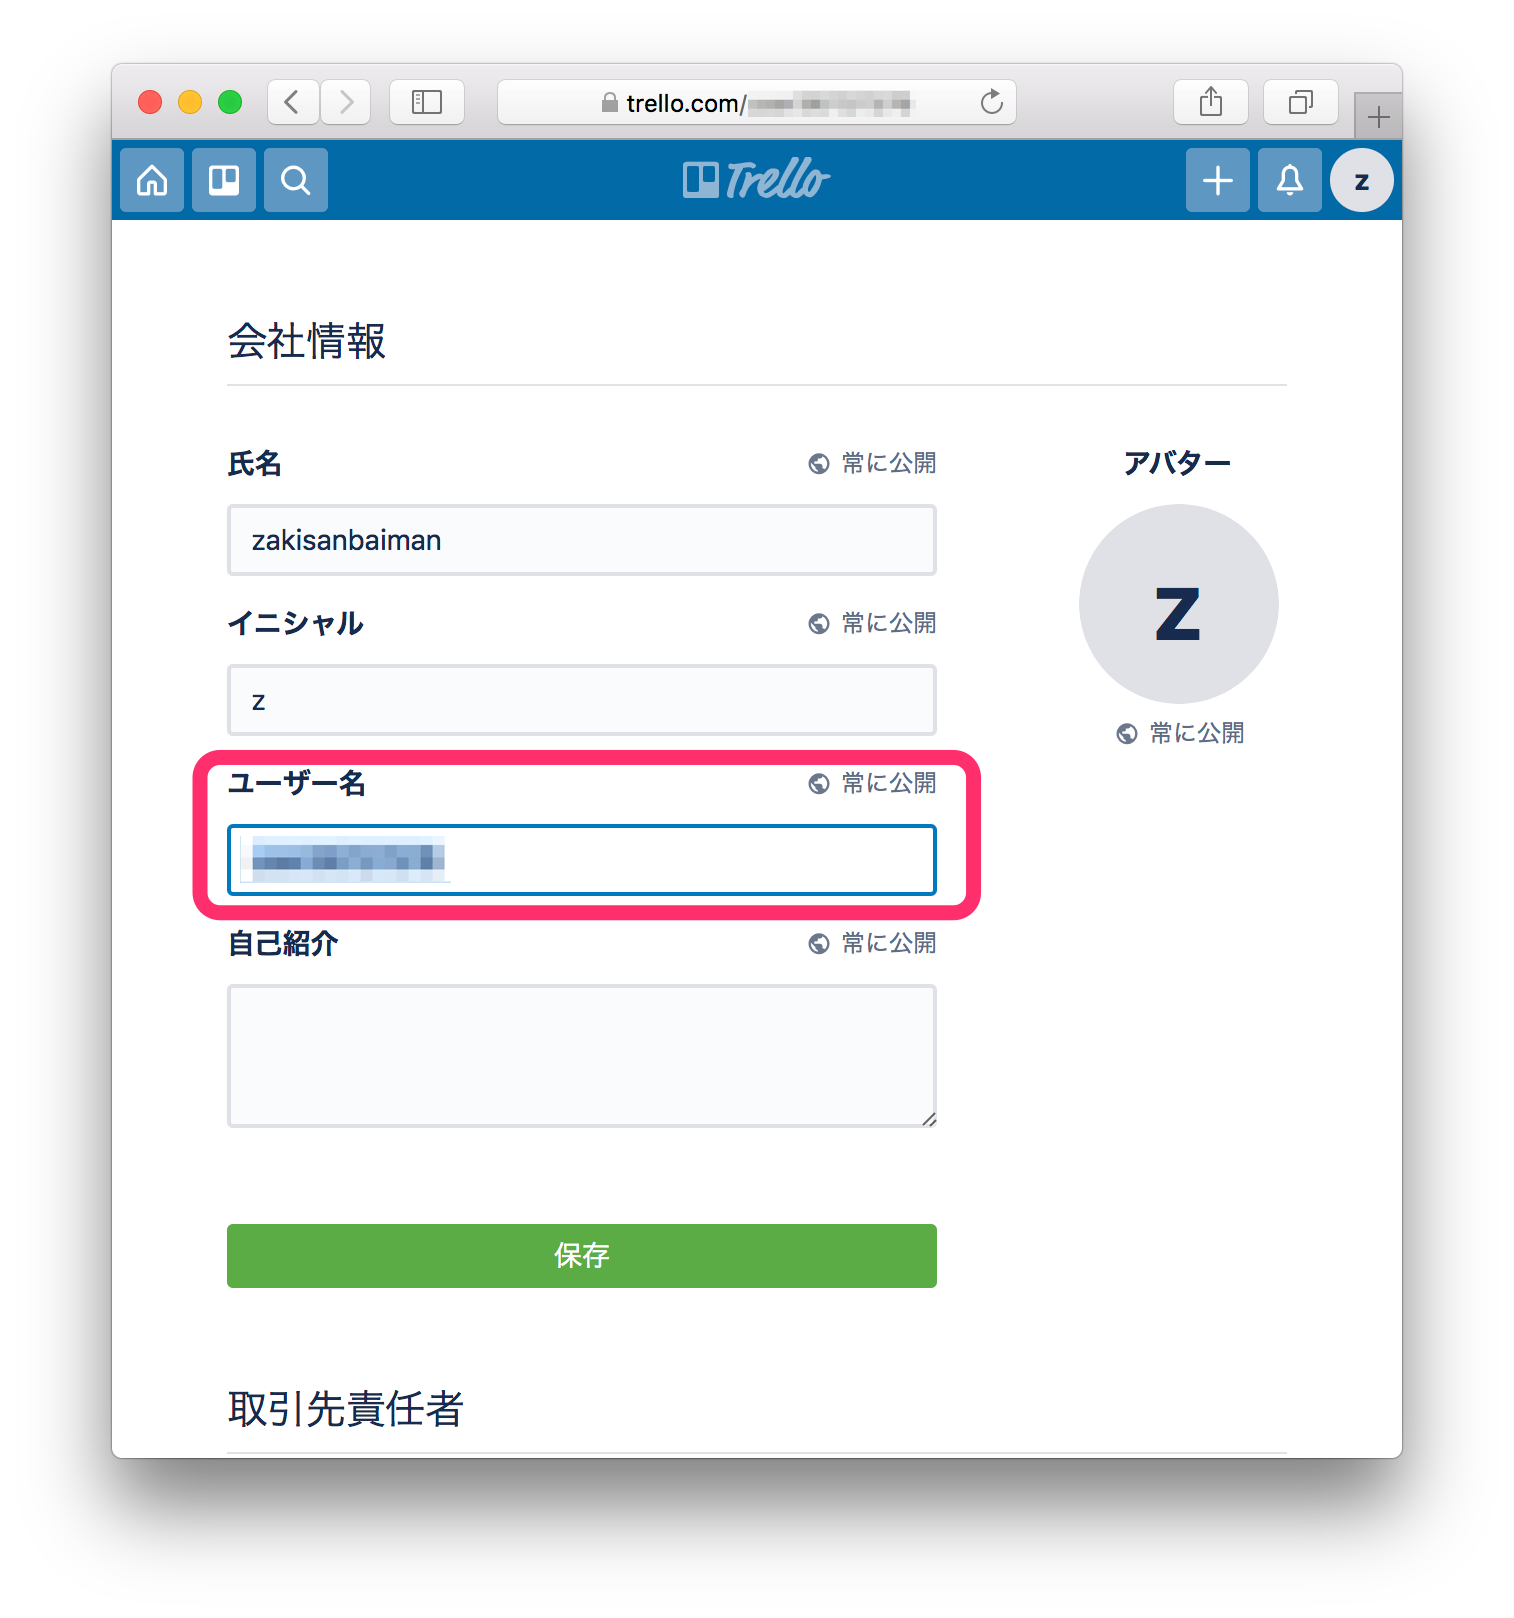Open the create plus button in header
The image size is (1514, 1618).
coord(1218,180)
